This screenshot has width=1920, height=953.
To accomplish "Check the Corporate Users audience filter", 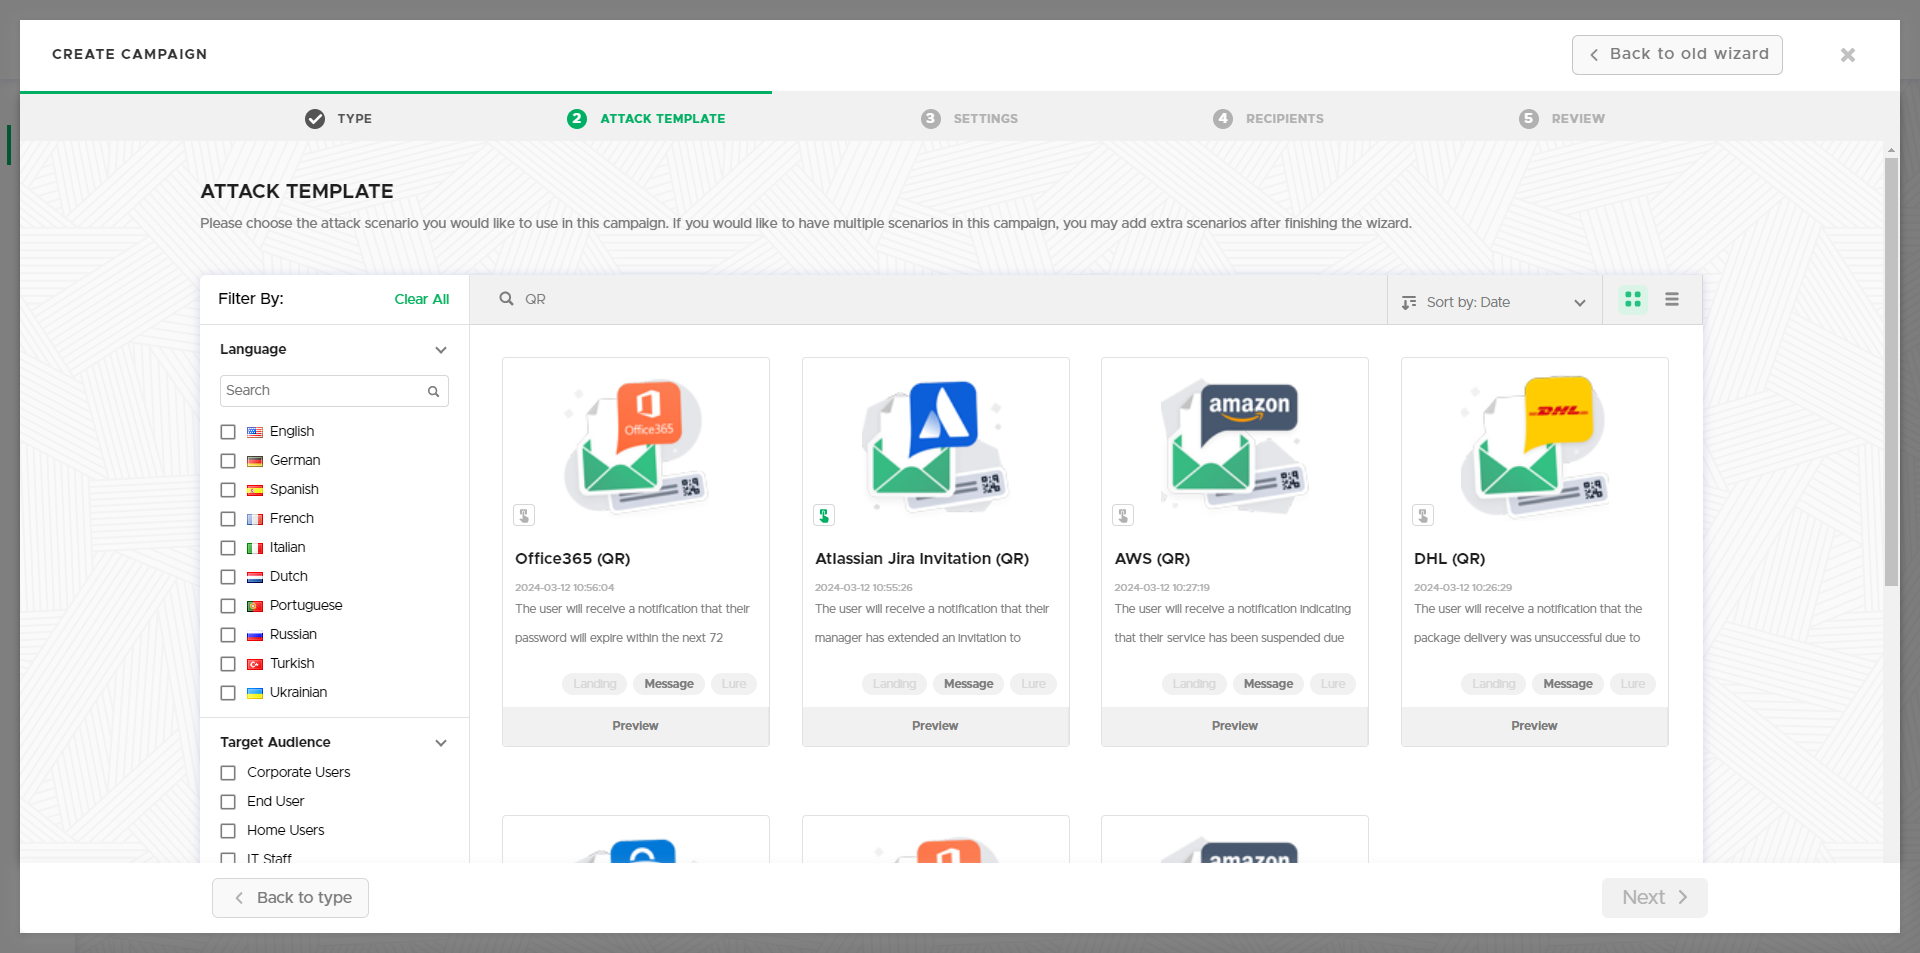I will (228, 773).
